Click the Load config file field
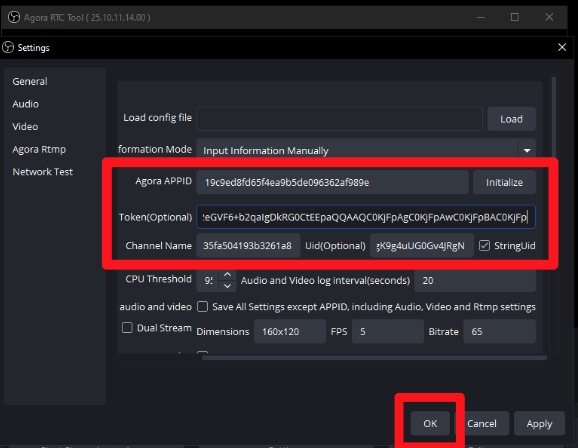 tap(340, 119)
